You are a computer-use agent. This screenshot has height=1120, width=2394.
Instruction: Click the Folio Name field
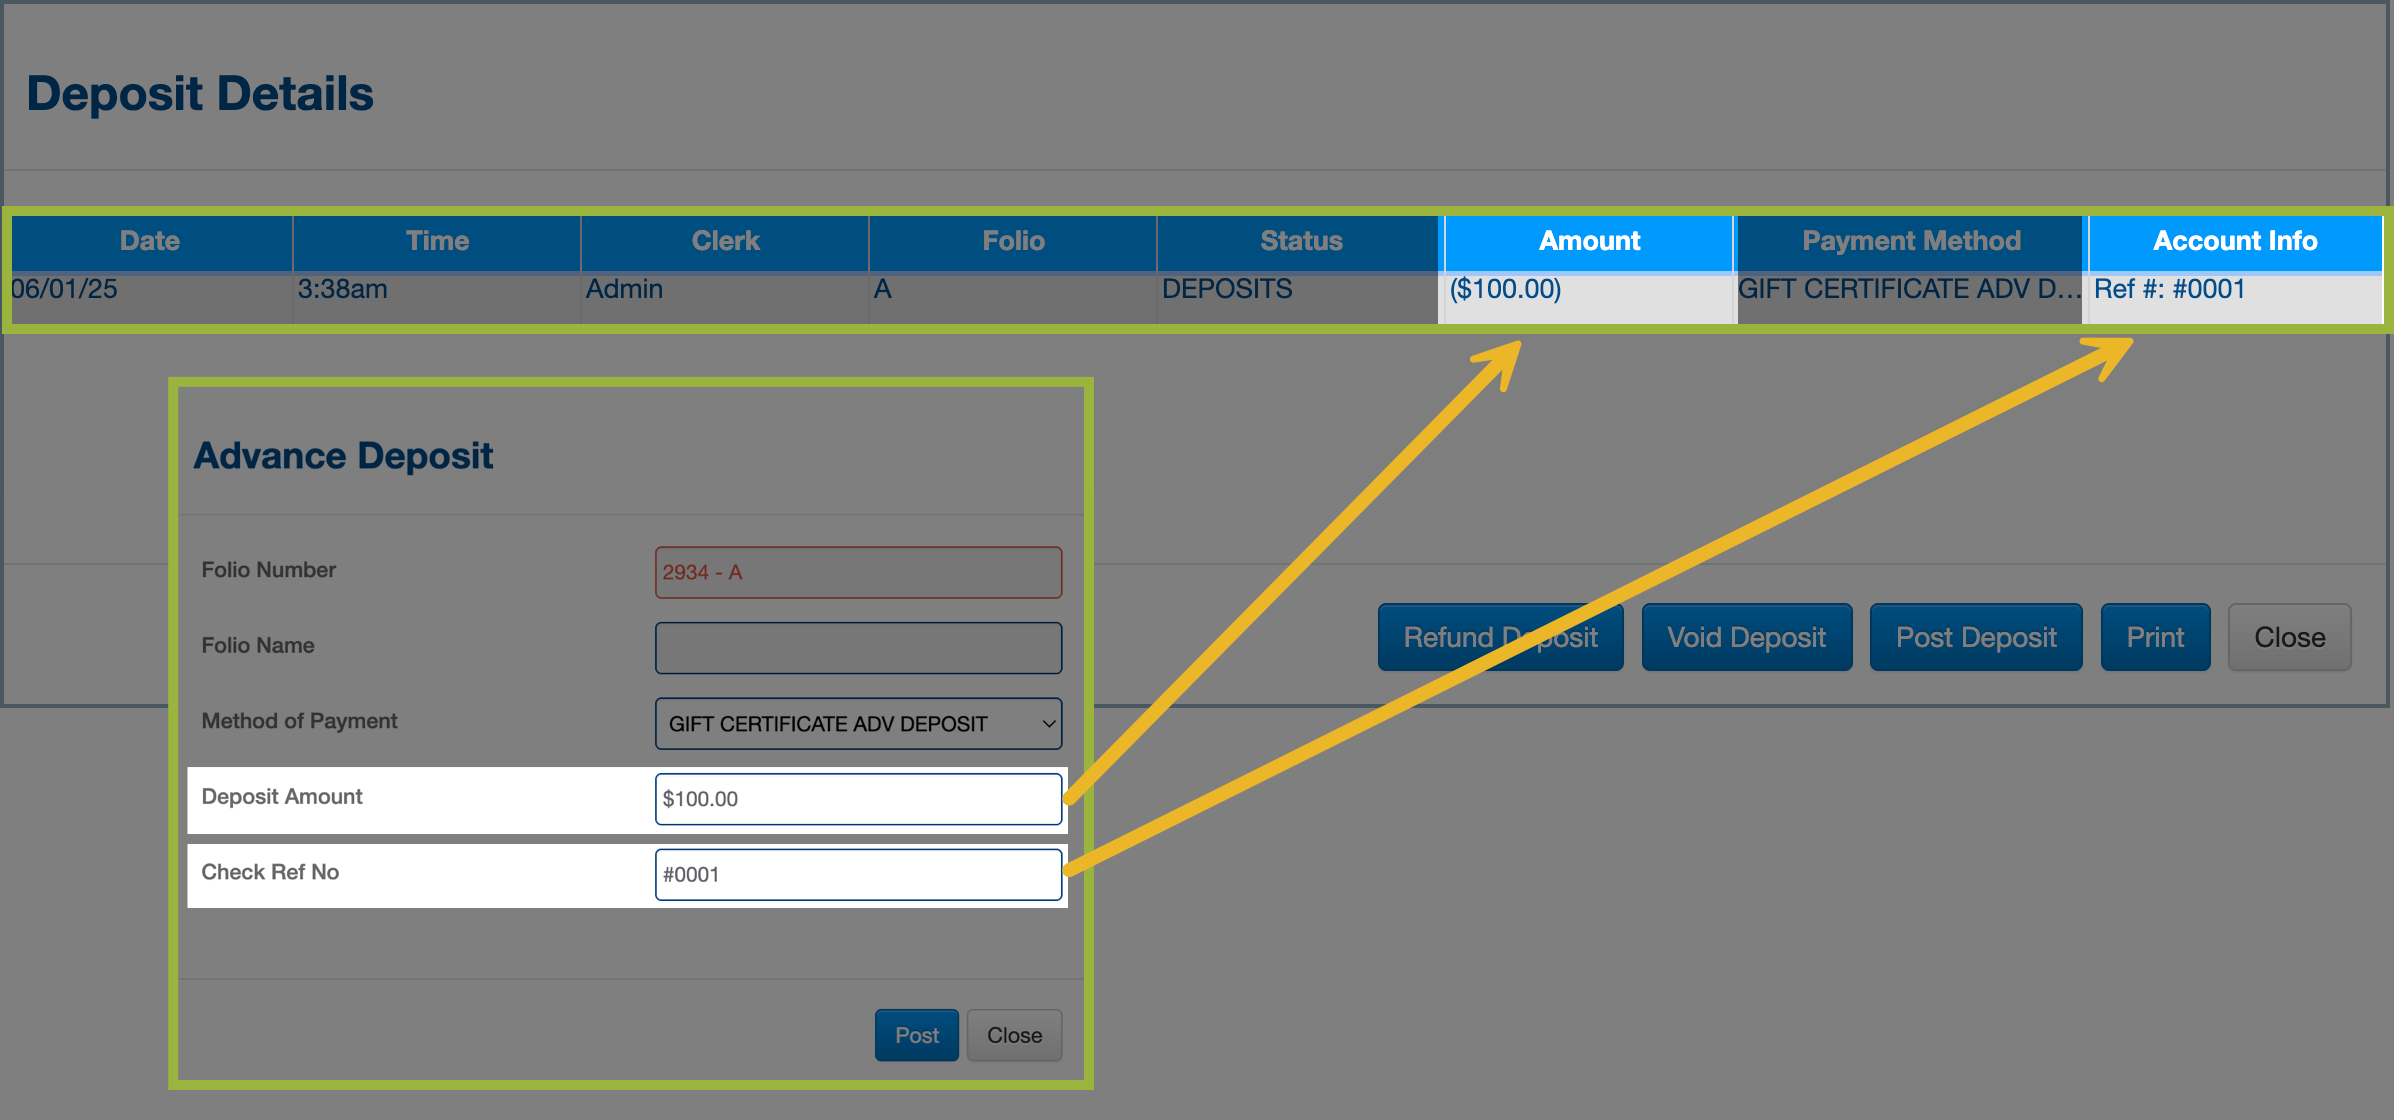point(858,648)
